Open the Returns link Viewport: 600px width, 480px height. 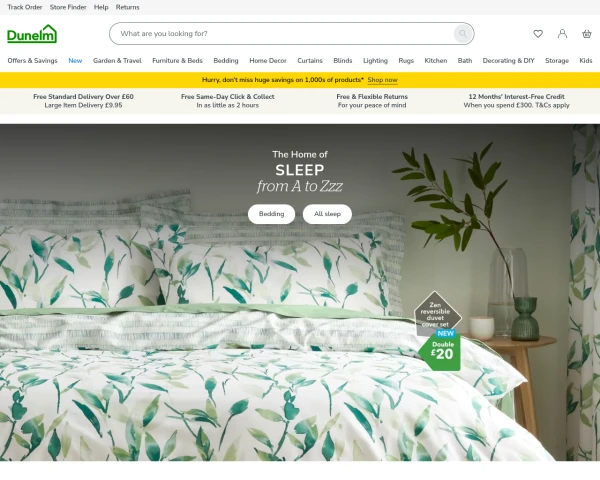tap(127, 7)
